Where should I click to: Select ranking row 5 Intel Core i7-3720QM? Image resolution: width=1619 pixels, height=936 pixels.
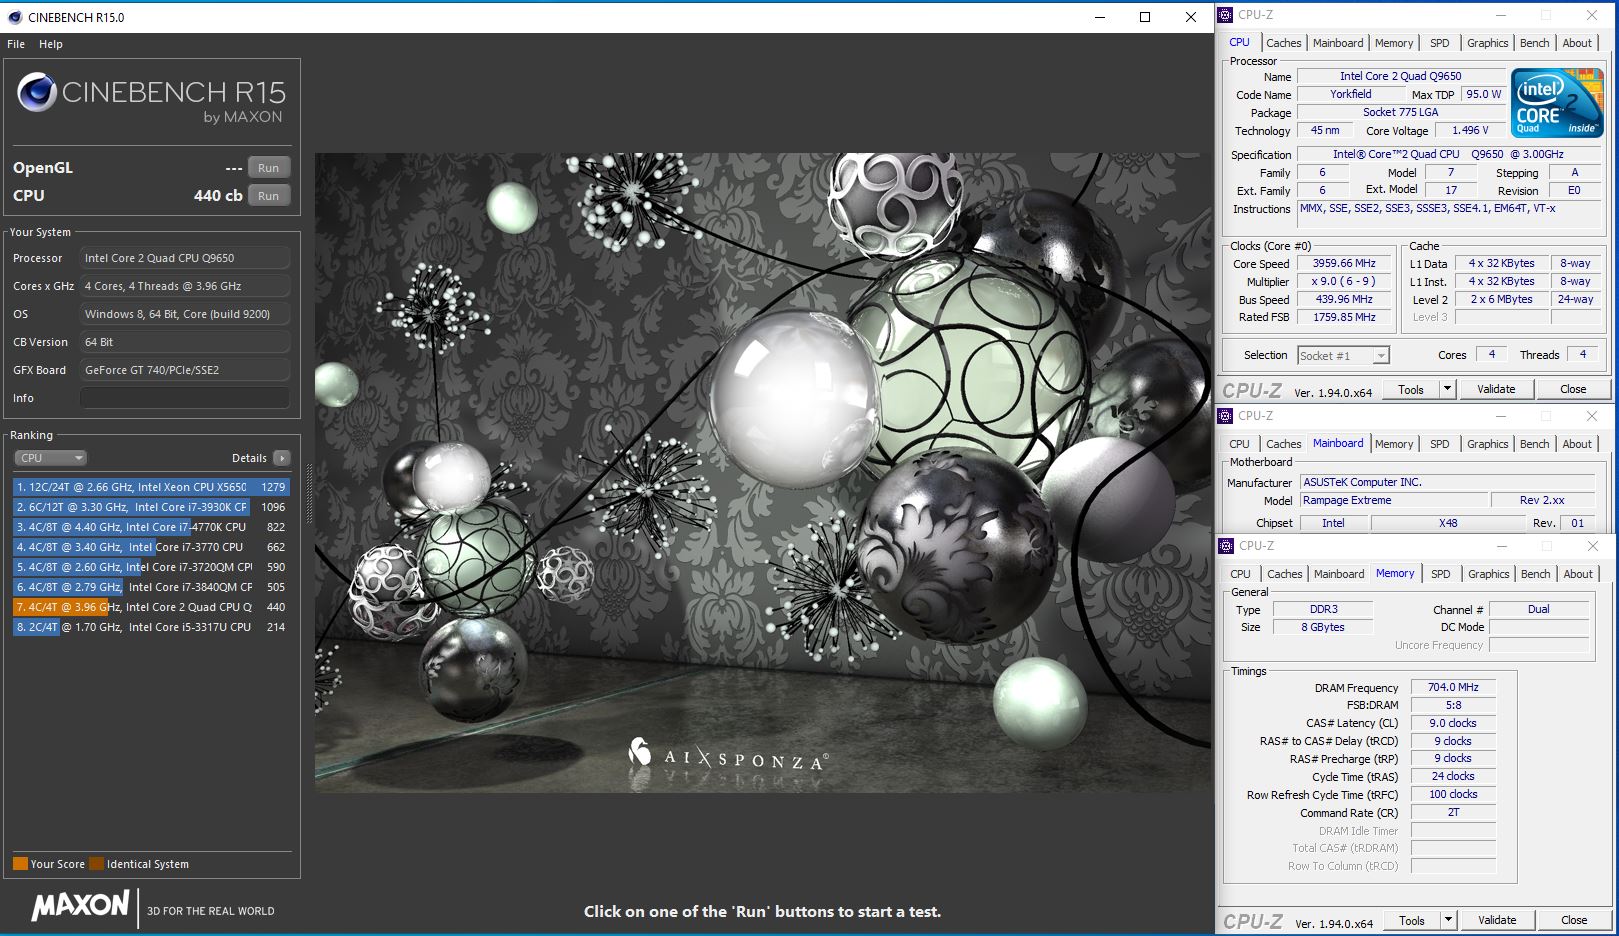151,567
